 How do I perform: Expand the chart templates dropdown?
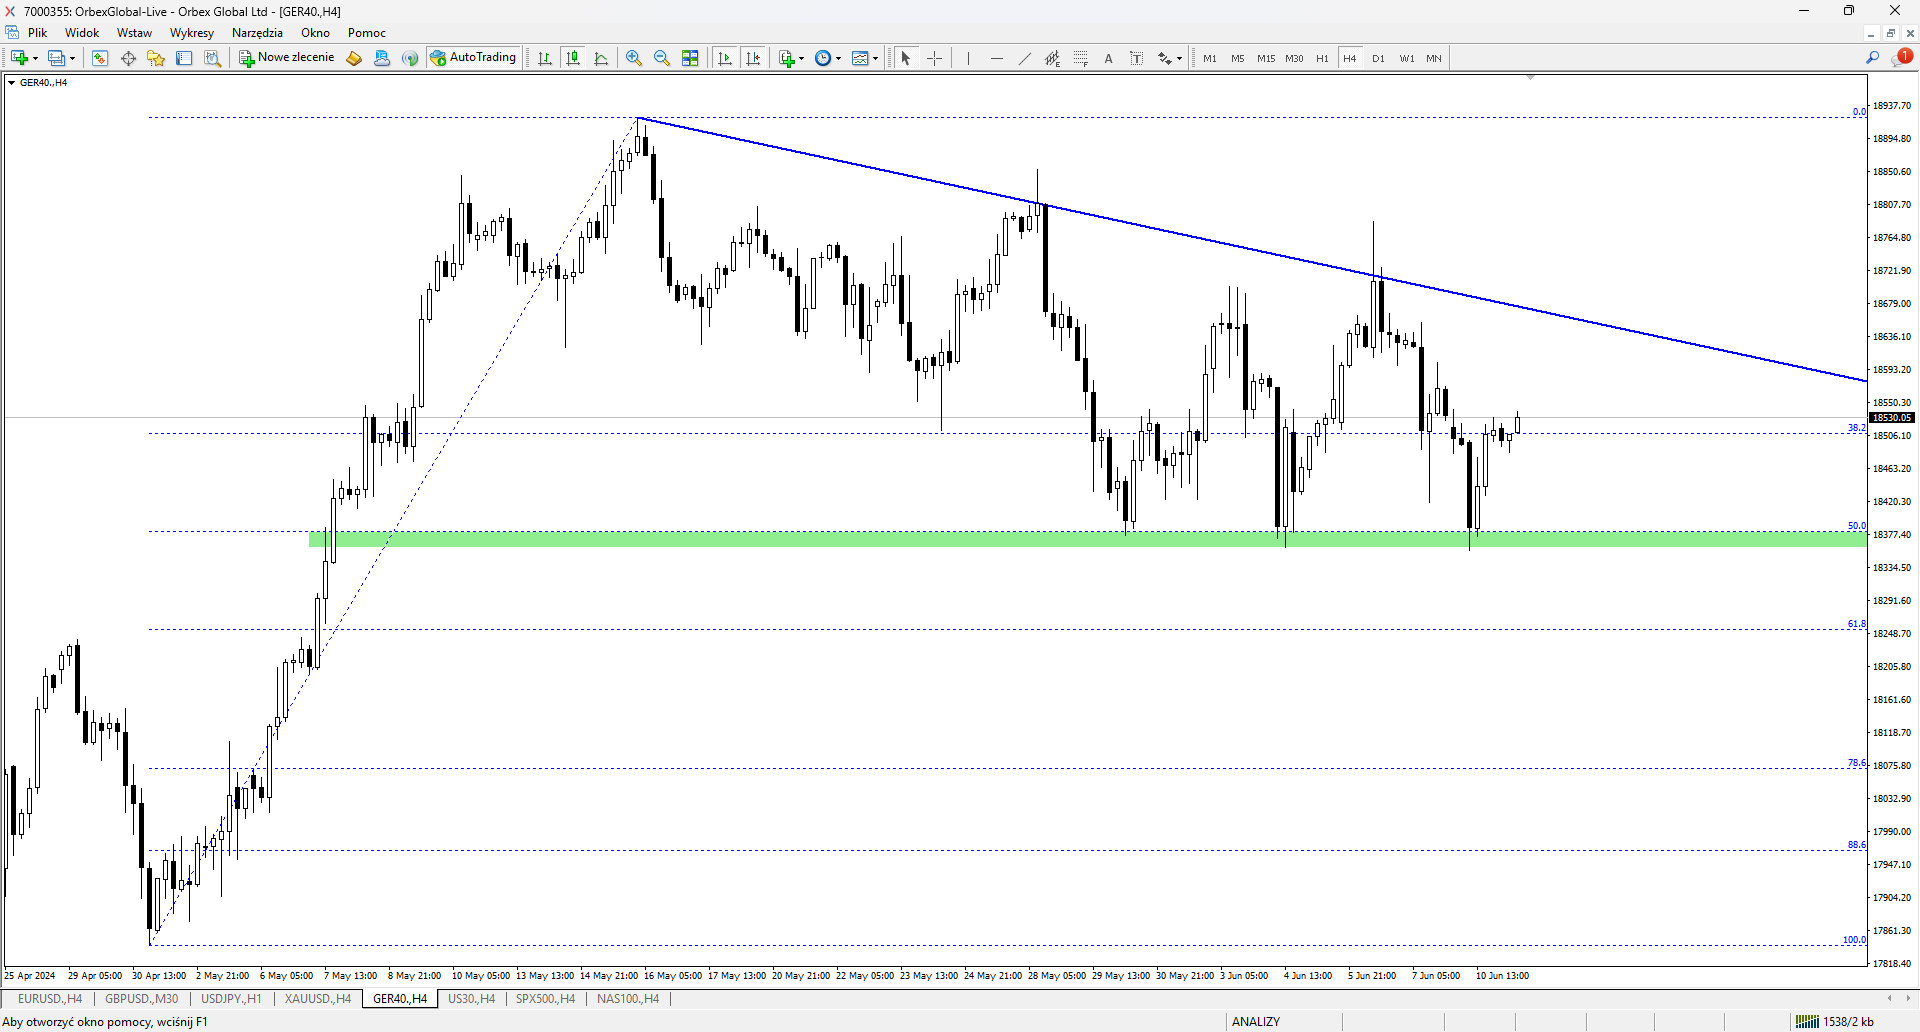point(876,59)
